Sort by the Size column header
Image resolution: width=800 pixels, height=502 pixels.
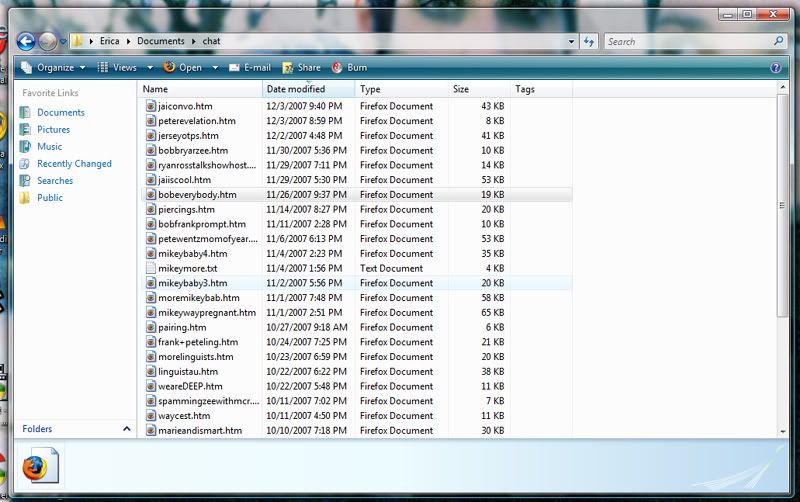pos(480,89)
